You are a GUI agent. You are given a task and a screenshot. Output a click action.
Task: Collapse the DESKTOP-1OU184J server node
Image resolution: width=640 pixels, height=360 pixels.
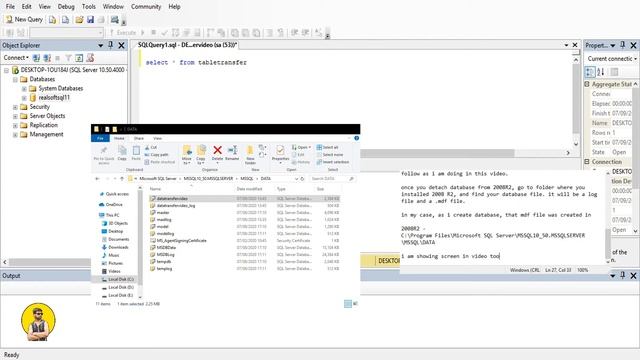6,70
